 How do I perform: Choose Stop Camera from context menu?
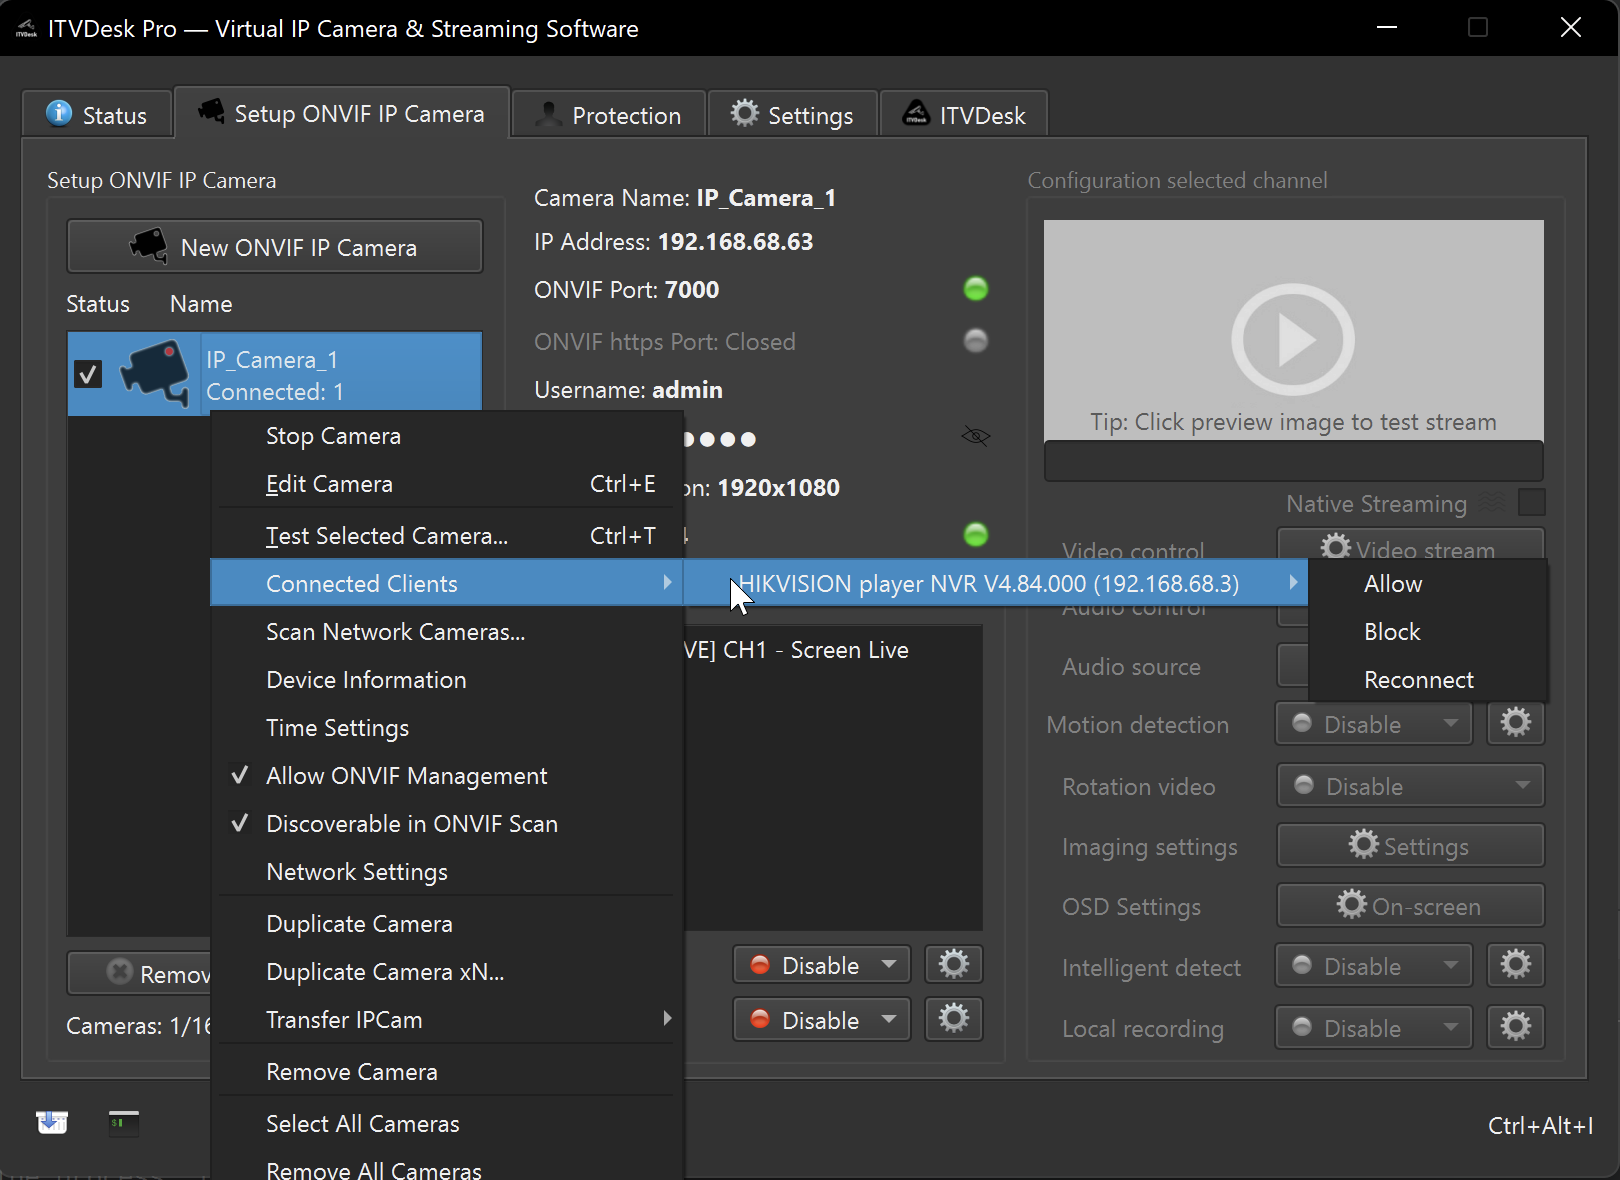pyautogui.click(x=333, y=436)
